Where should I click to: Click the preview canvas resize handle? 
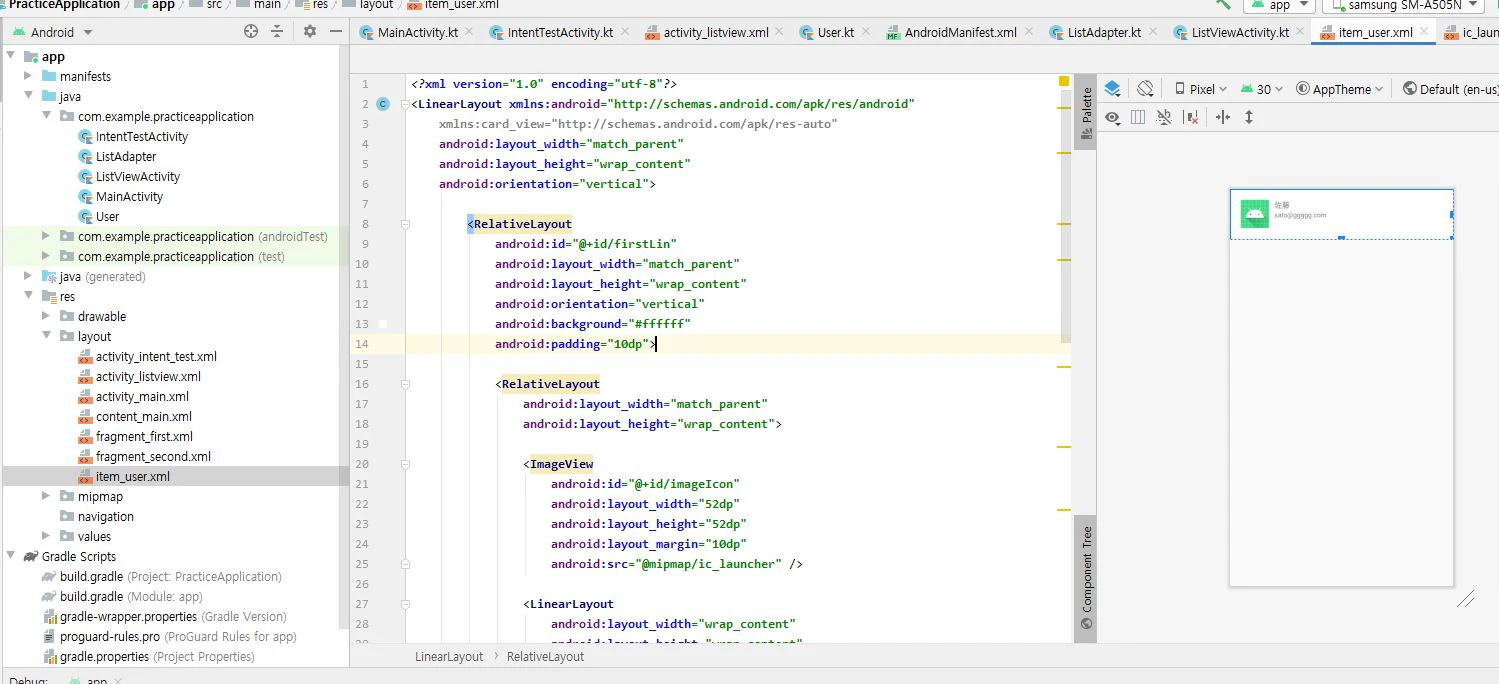pyautogui.click(x=1466, y=599)
